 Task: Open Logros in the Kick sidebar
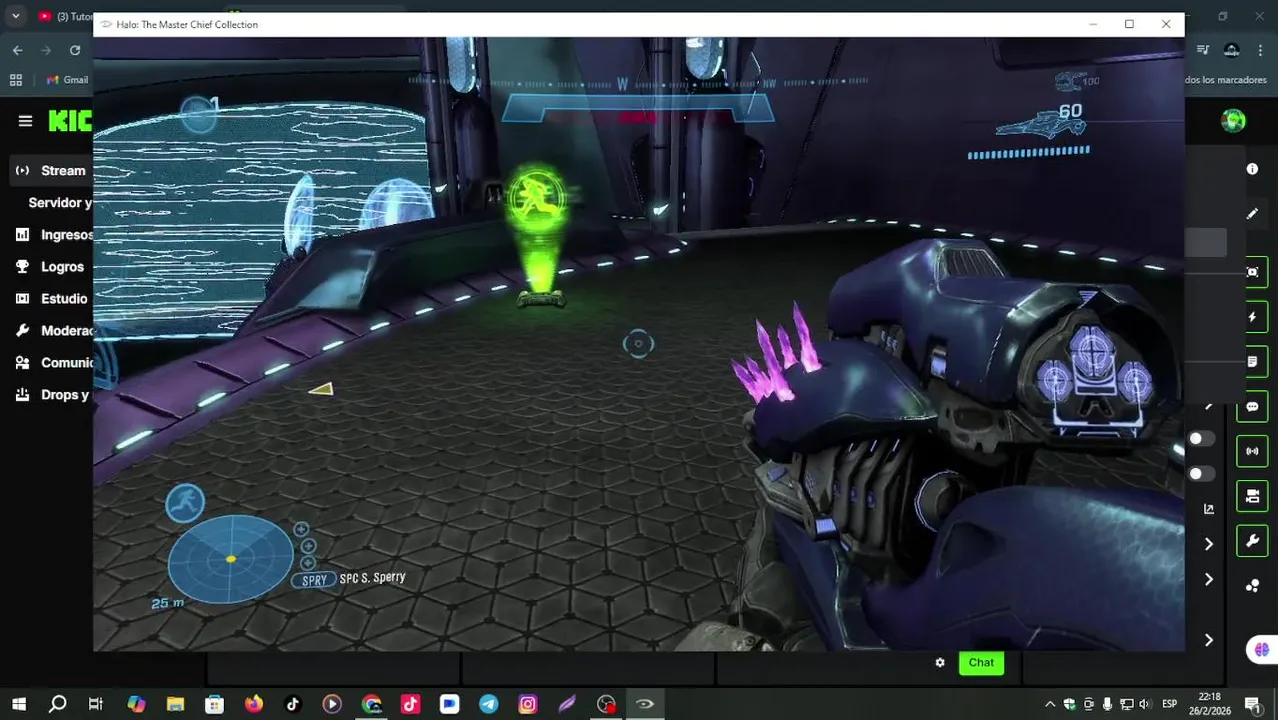click(50, 266)
